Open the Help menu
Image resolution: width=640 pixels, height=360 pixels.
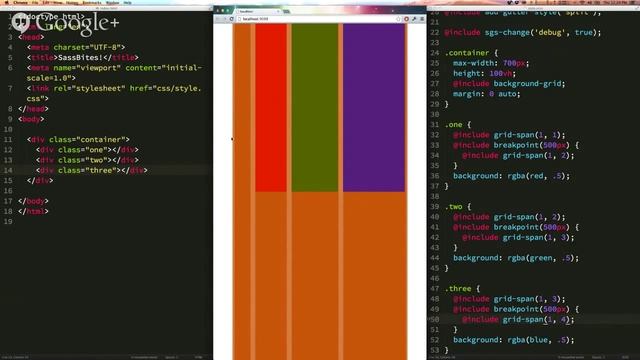(128, 2)
